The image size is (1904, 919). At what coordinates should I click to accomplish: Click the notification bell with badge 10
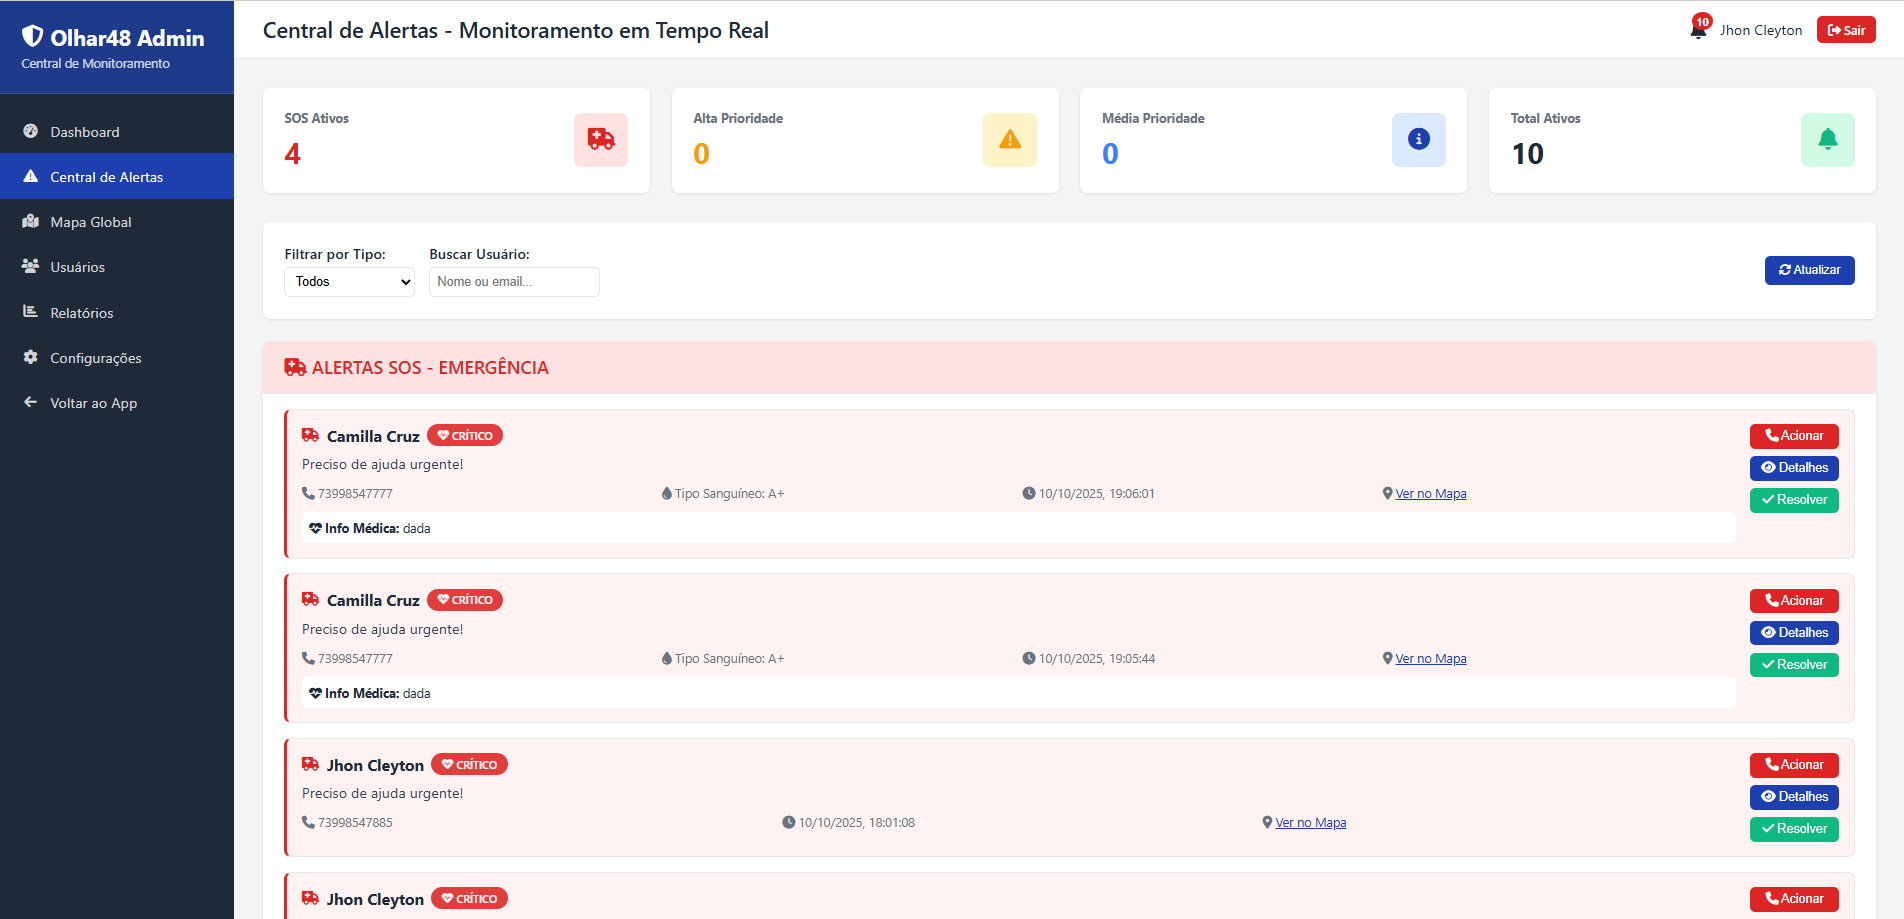[x=1698, y=30]
